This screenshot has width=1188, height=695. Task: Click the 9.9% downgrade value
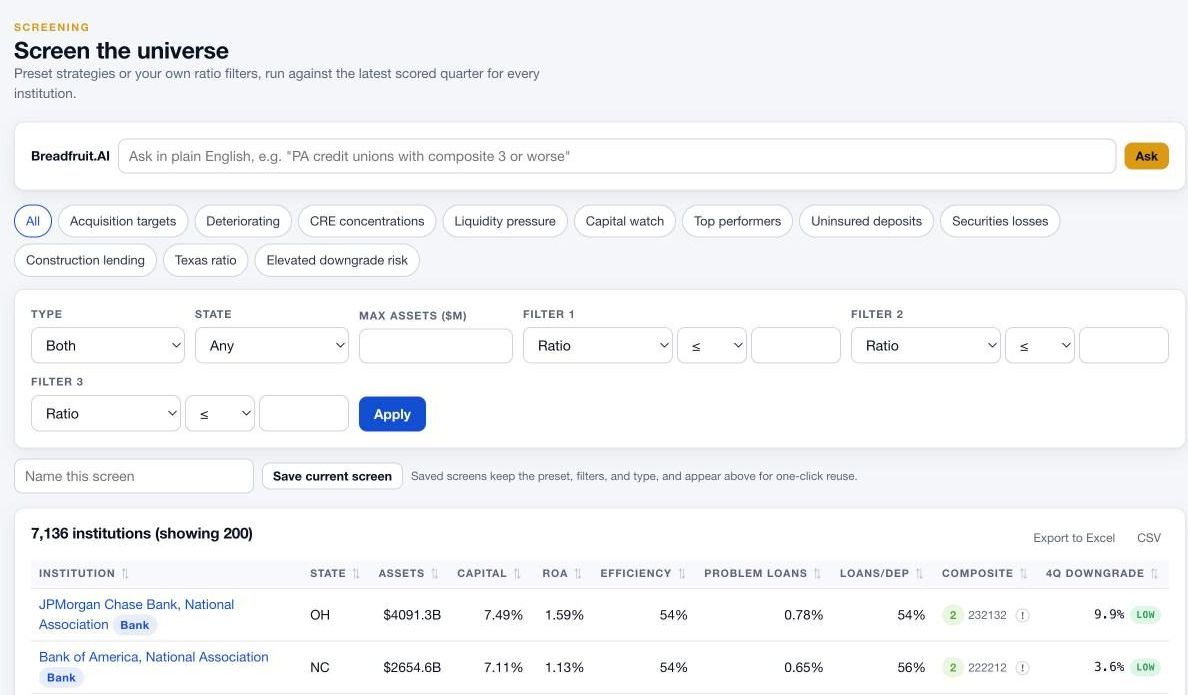pos(1108,615)
